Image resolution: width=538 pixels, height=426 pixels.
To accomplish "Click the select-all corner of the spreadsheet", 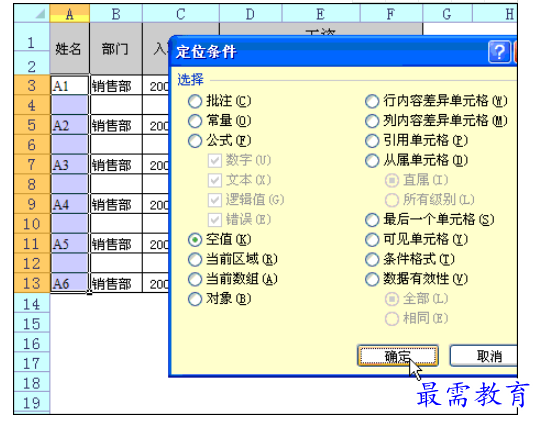I will point(32,14).
